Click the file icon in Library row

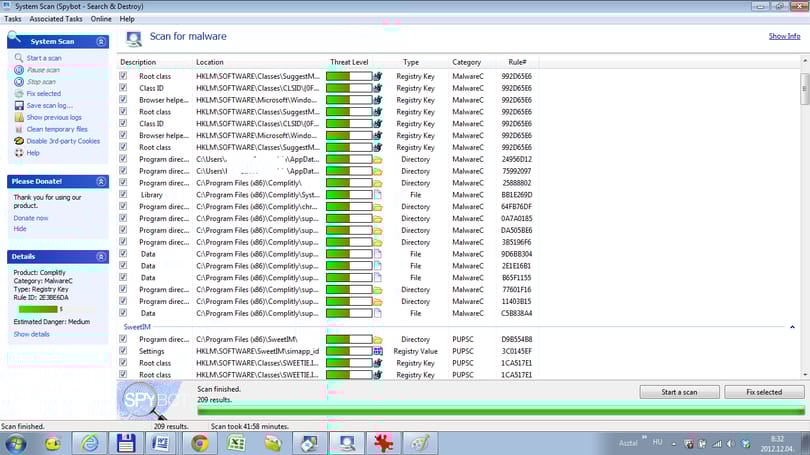pos(378,195)
